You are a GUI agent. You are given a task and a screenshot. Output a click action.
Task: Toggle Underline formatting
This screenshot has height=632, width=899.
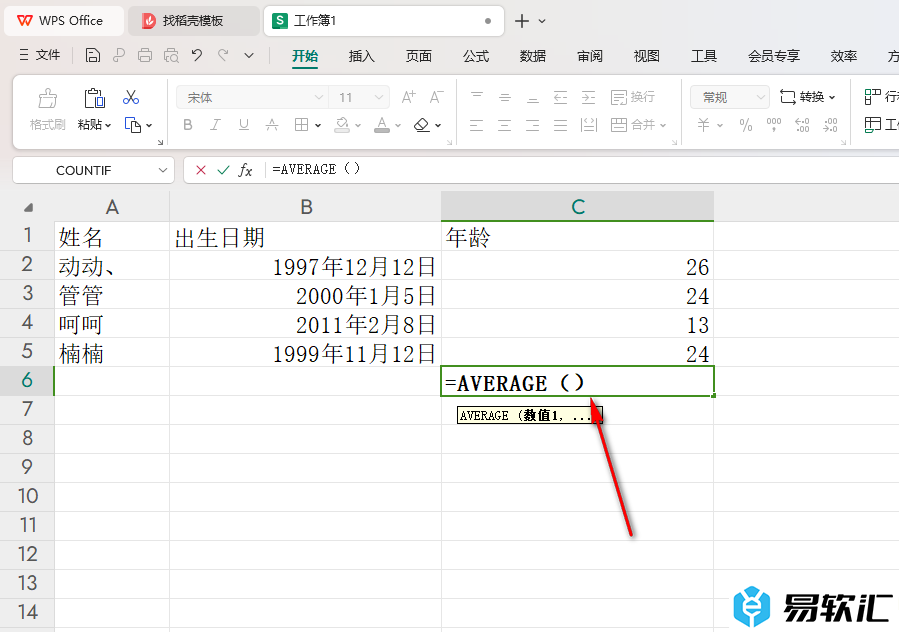coord(244,124)
